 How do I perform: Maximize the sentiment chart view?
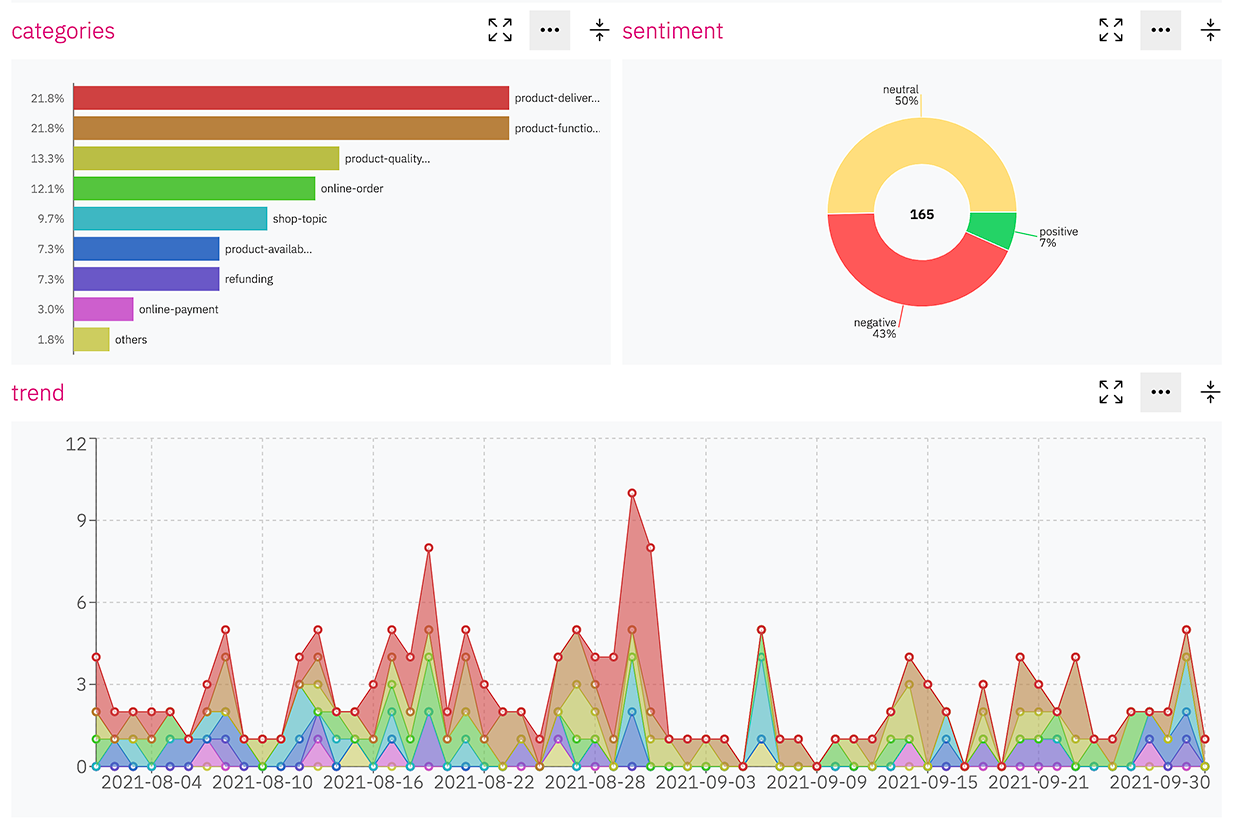[x=1110, y=30]
